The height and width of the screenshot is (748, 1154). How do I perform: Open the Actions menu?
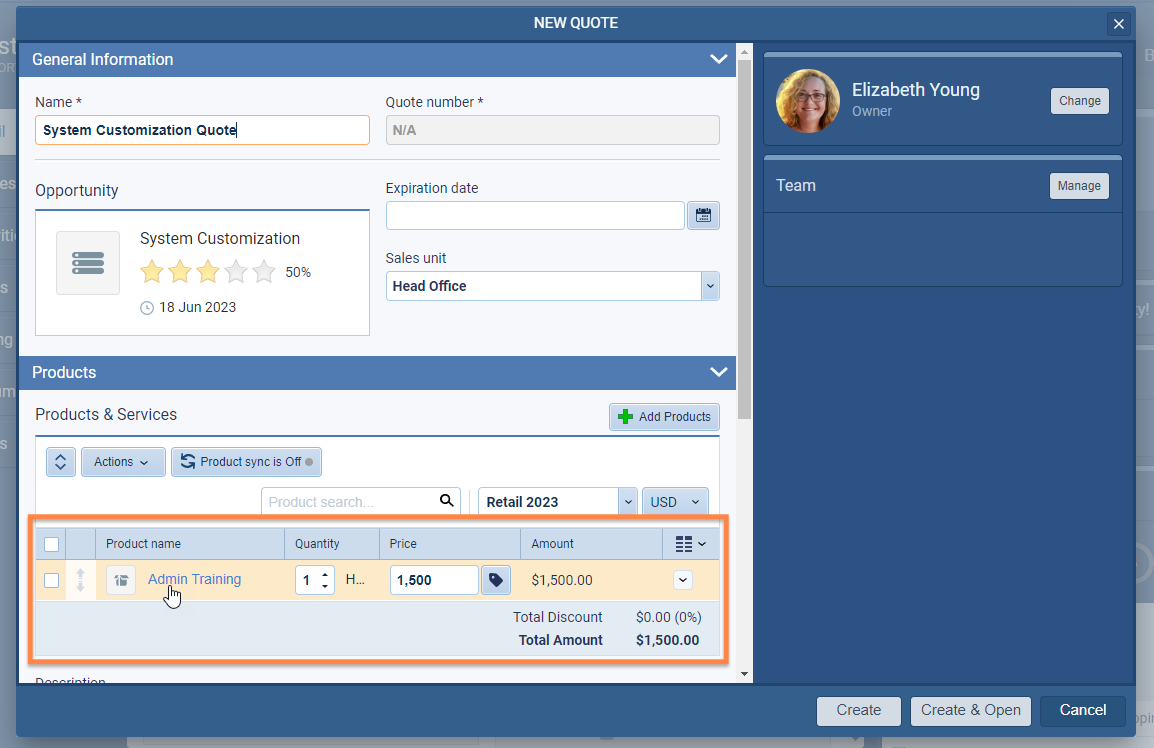[x=122, y=461]
